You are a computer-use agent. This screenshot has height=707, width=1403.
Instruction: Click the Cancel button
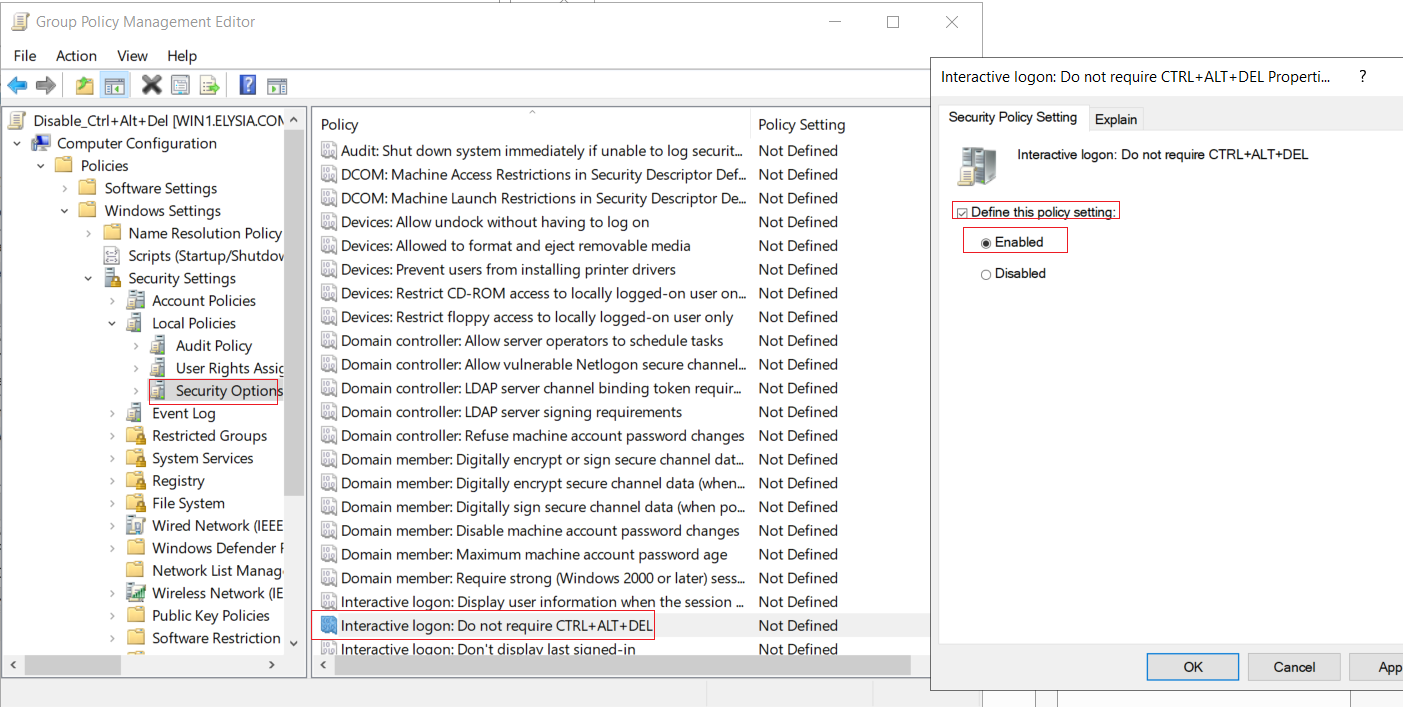pos(1294,667)
